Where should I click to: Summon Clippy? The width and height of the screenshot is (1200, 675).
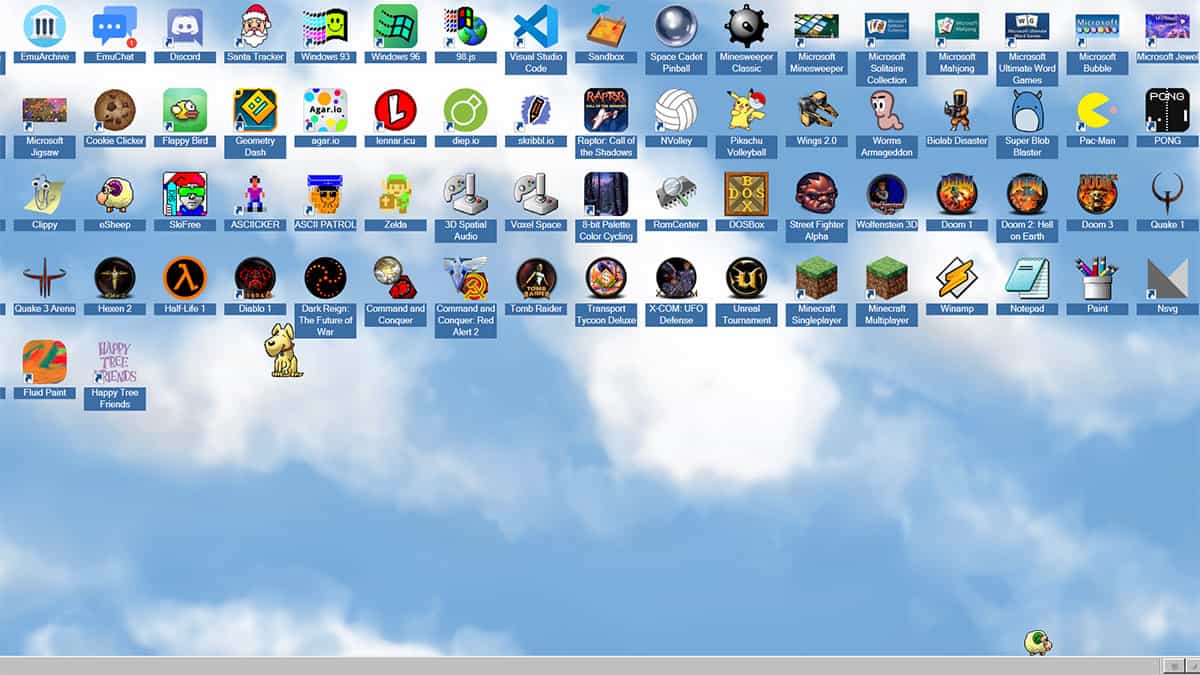44,195
